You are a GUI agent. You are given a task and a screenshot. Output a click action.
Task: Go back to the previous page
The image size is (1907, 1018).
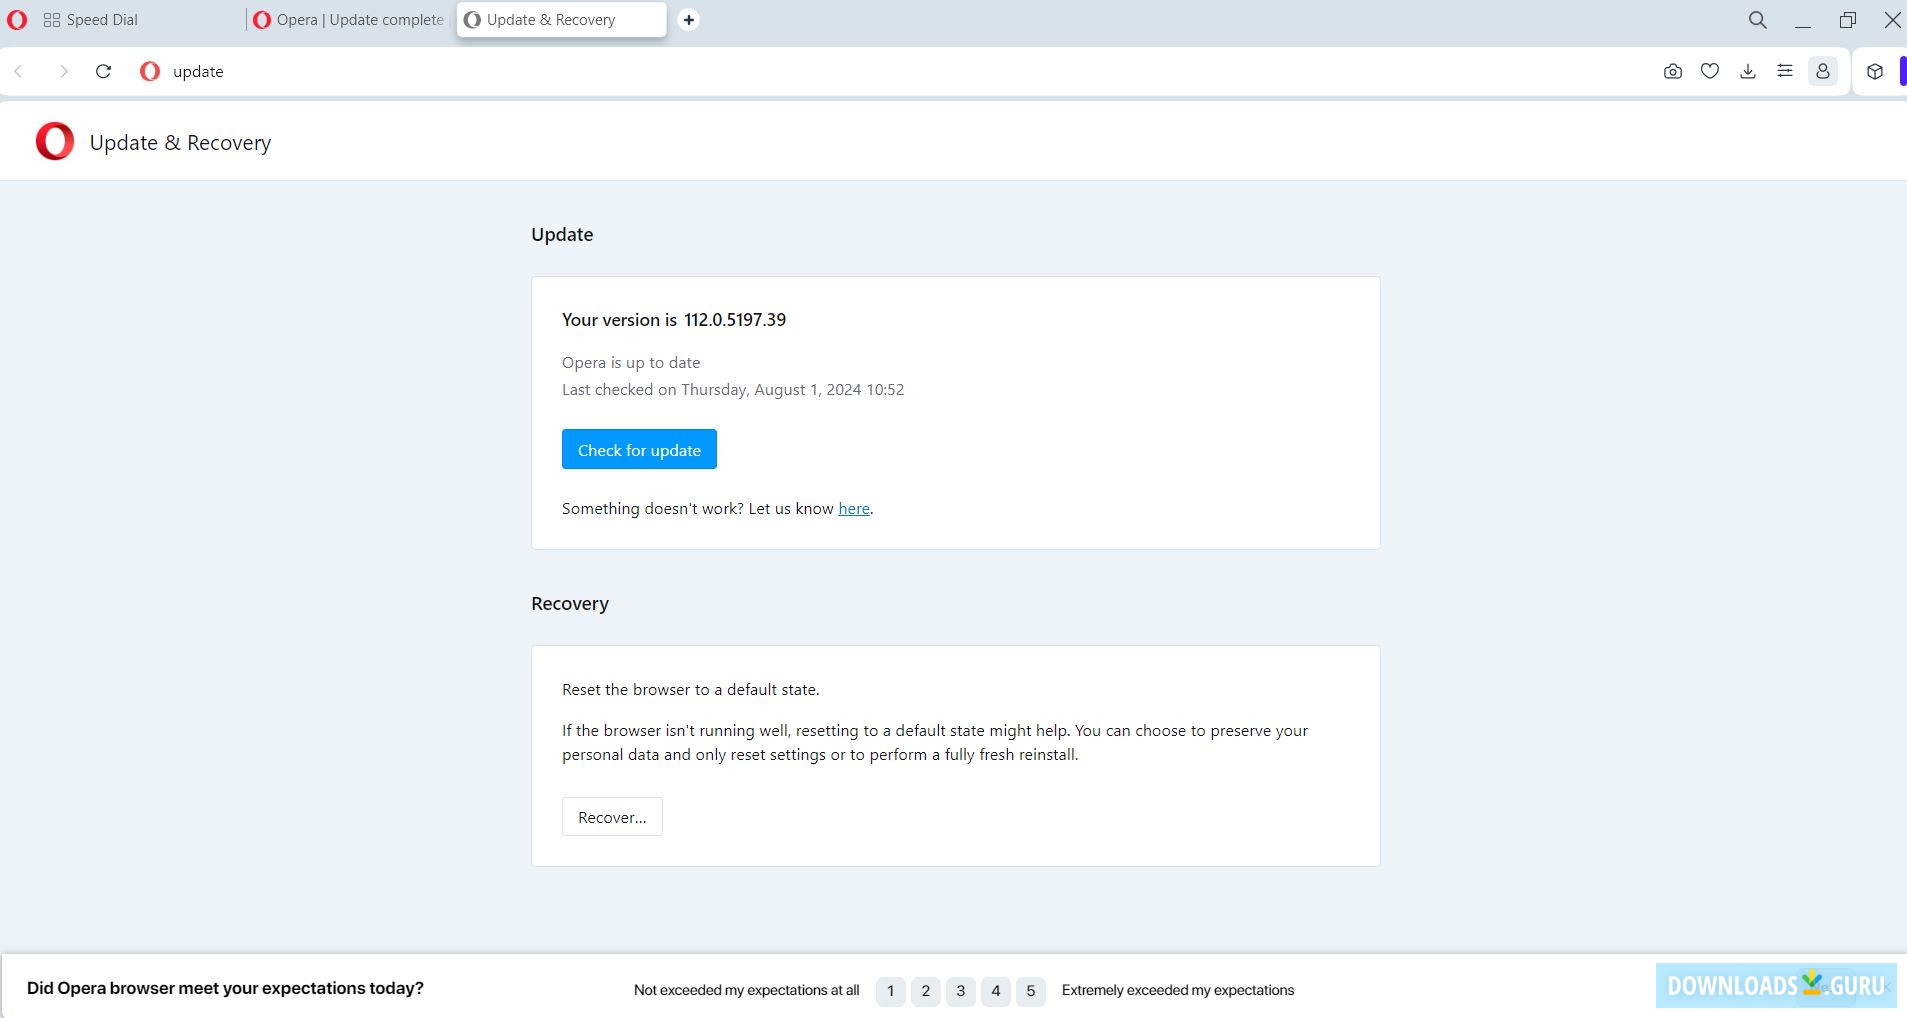[19, 72]
